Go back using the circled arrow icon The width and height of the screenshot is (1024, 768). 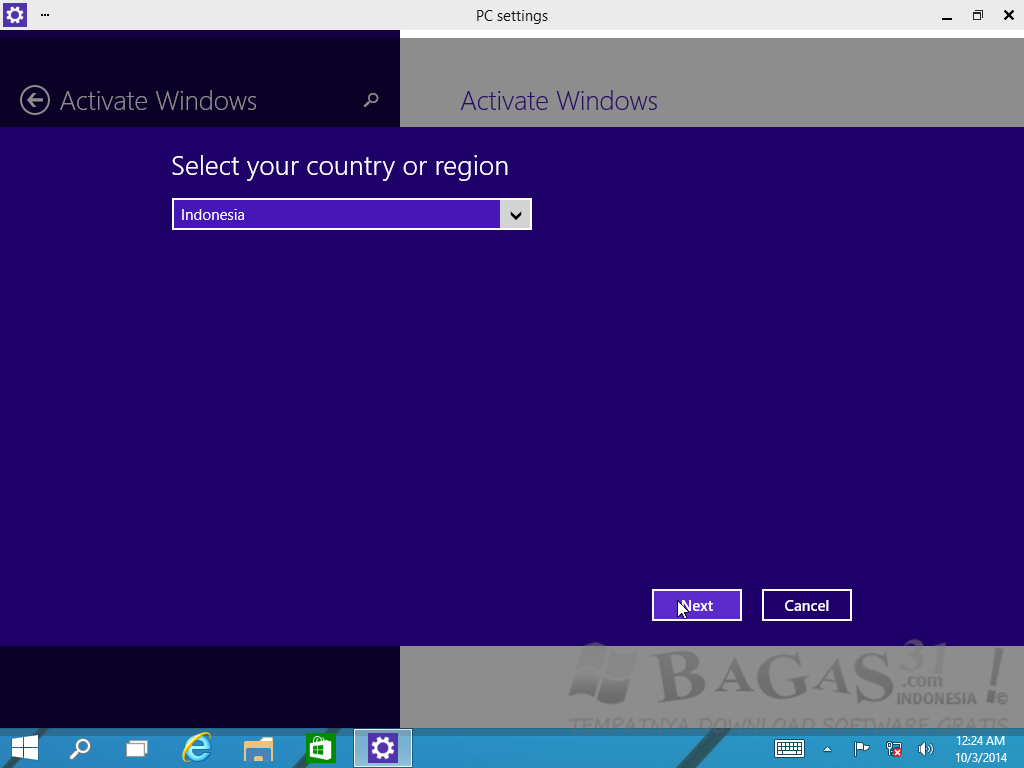[35, 101]
